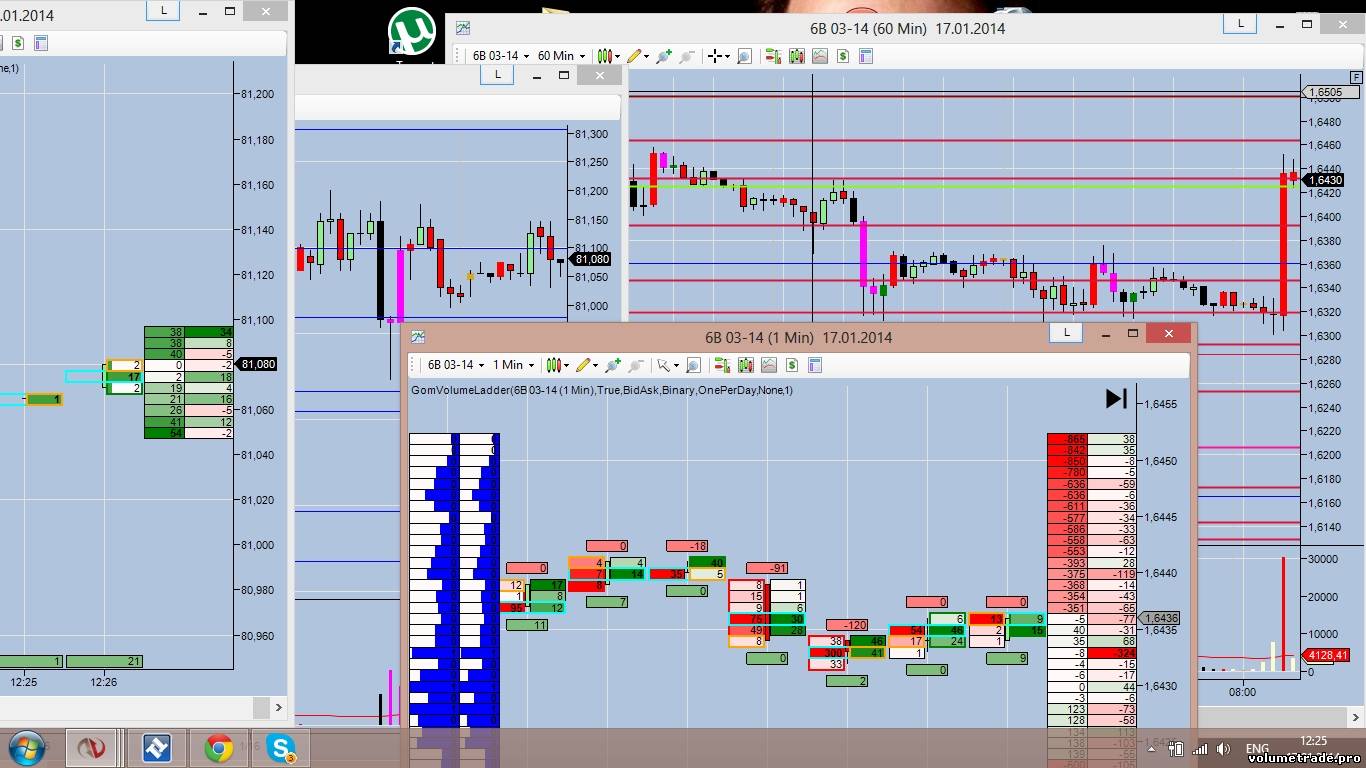Open instrument selector in 60 Min chart
Viewport: 1366px width, 768px height.
coord(500,56)
